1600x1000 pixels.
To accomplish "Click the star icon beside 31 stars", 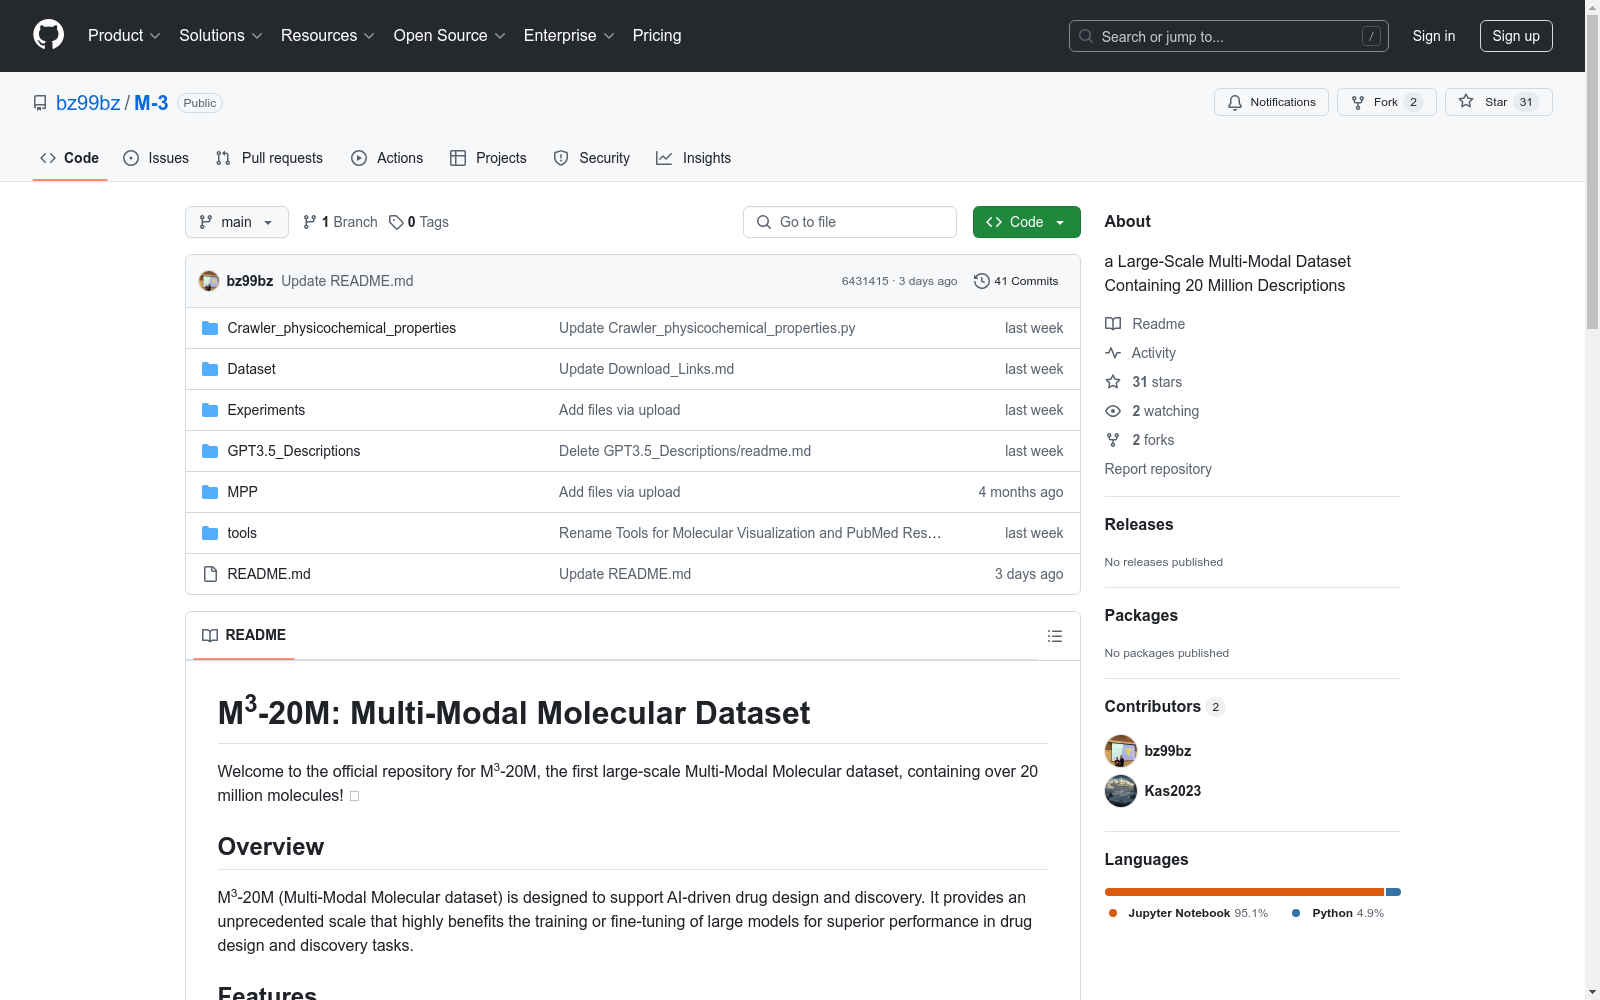I will click(x=1113, y=382).
